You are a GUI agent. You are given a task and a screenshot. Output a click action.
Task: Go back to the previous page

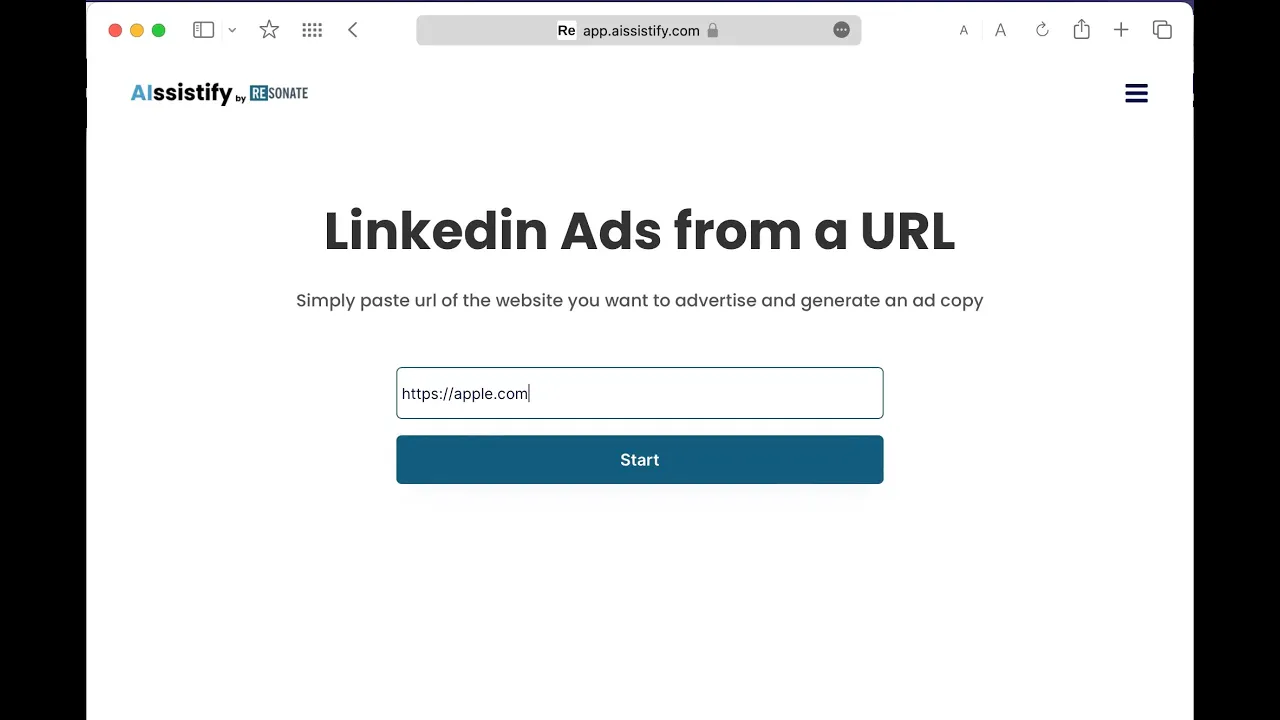click(x=353, y=30)
